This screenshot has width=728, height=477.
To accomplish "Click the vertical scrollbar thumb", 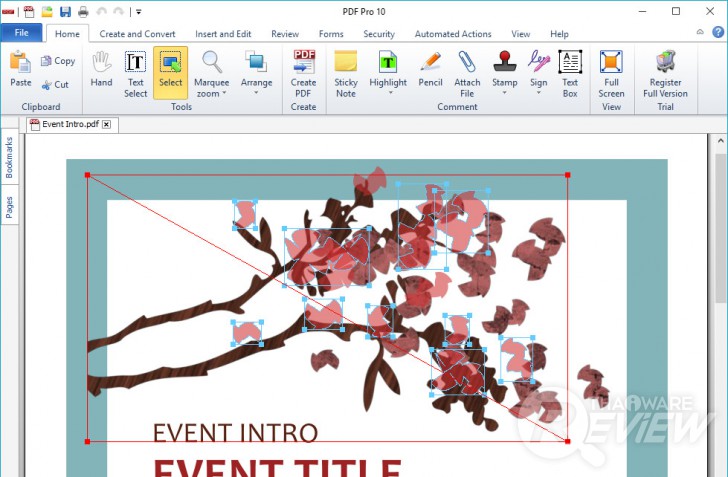I will 720,228.
